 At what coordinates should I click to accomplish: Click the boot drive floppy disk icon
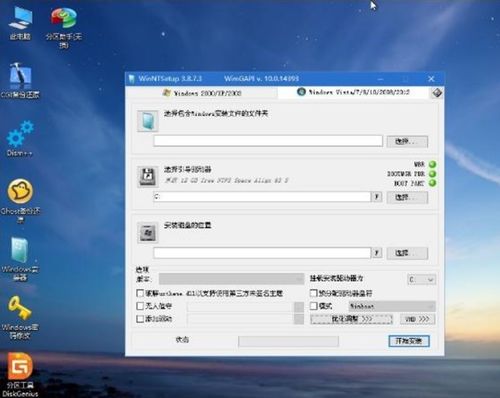(148, 176)
